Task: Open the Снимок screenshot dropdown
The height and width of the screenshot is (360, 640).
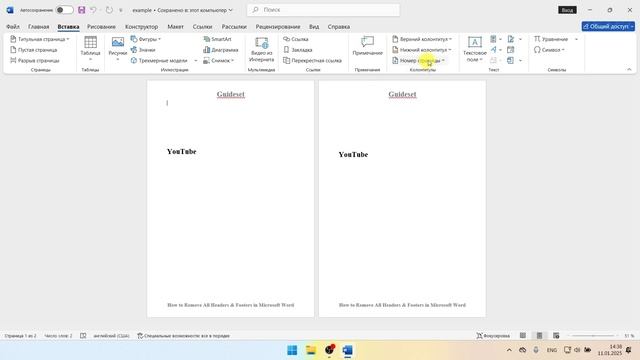Action: tap(219, 60)
